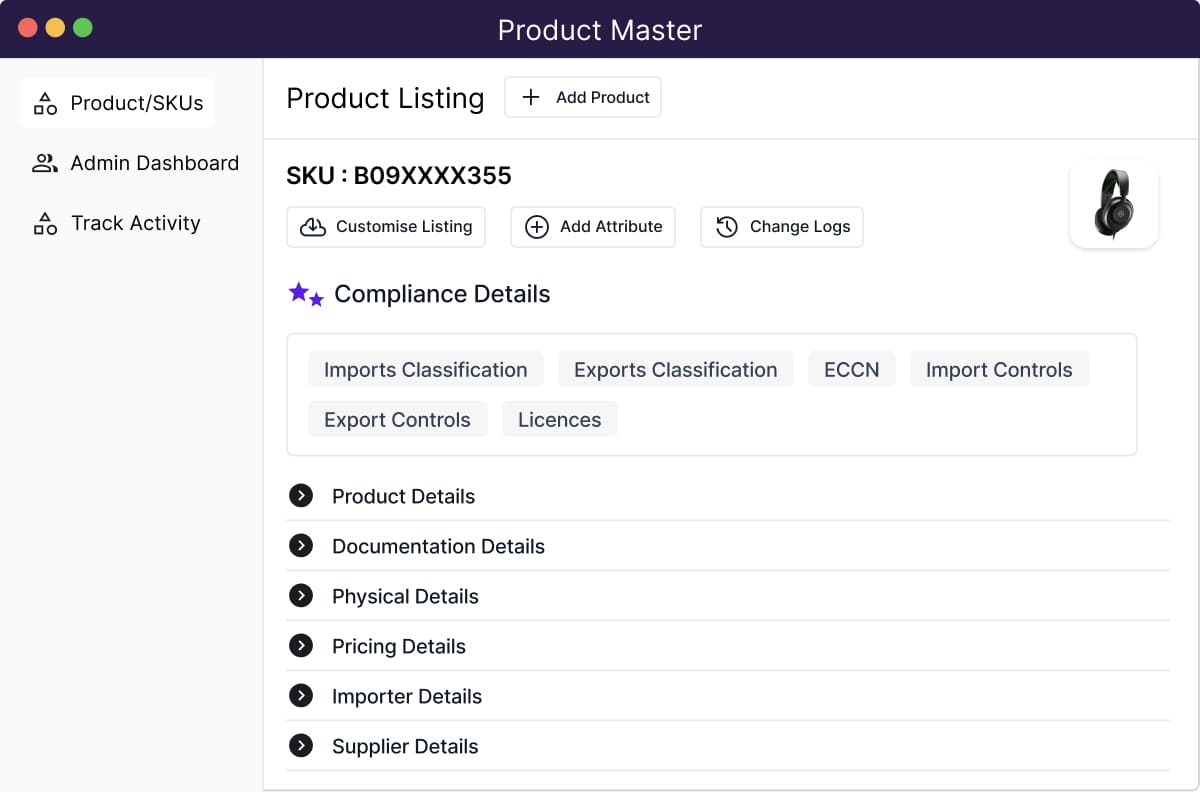Click the Licences tag
Viewport: 1200px width, 792px height.
point(559,419)
